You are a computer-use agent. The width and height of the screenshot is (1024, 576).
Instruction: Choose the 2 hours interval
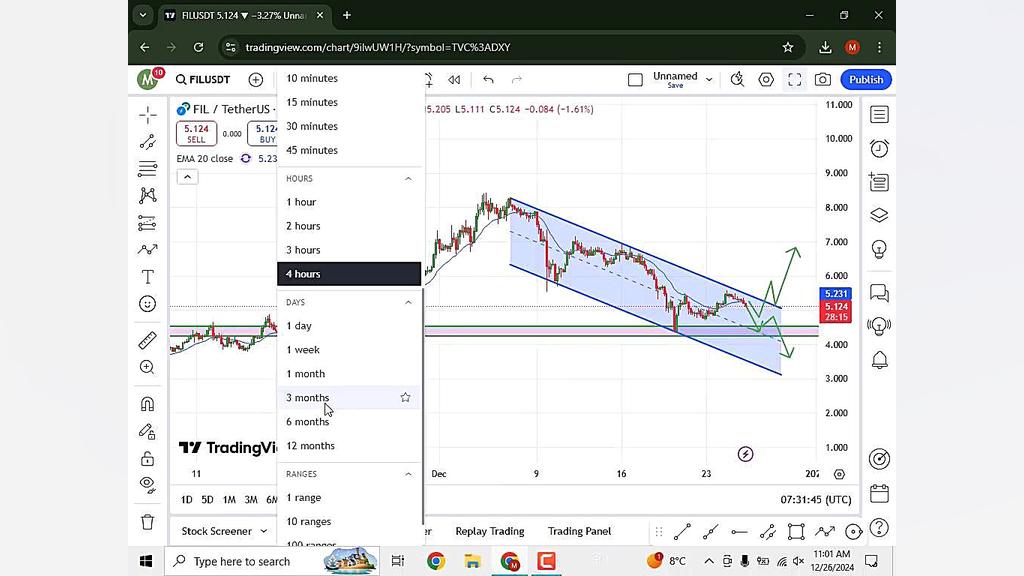[x=349, y=226]
